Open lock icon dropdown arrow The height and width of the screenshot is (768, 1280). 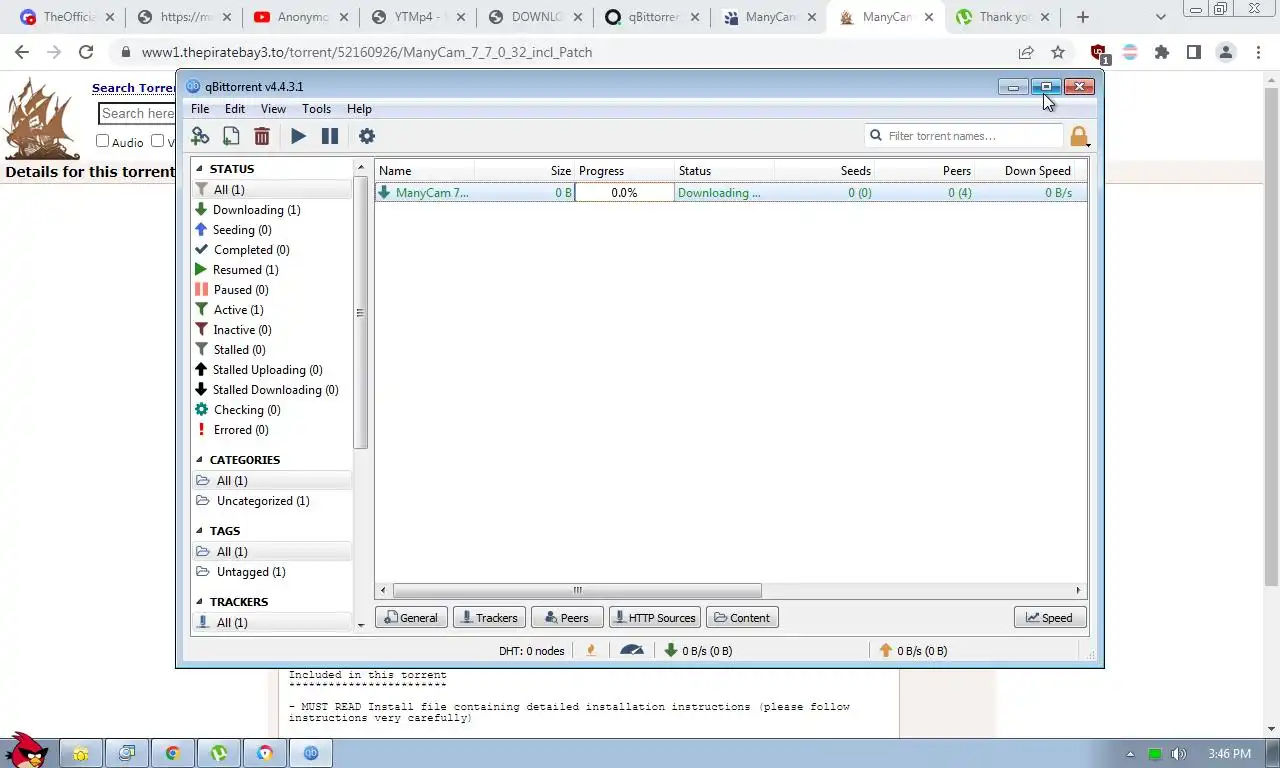click(x=1088, y=144)
